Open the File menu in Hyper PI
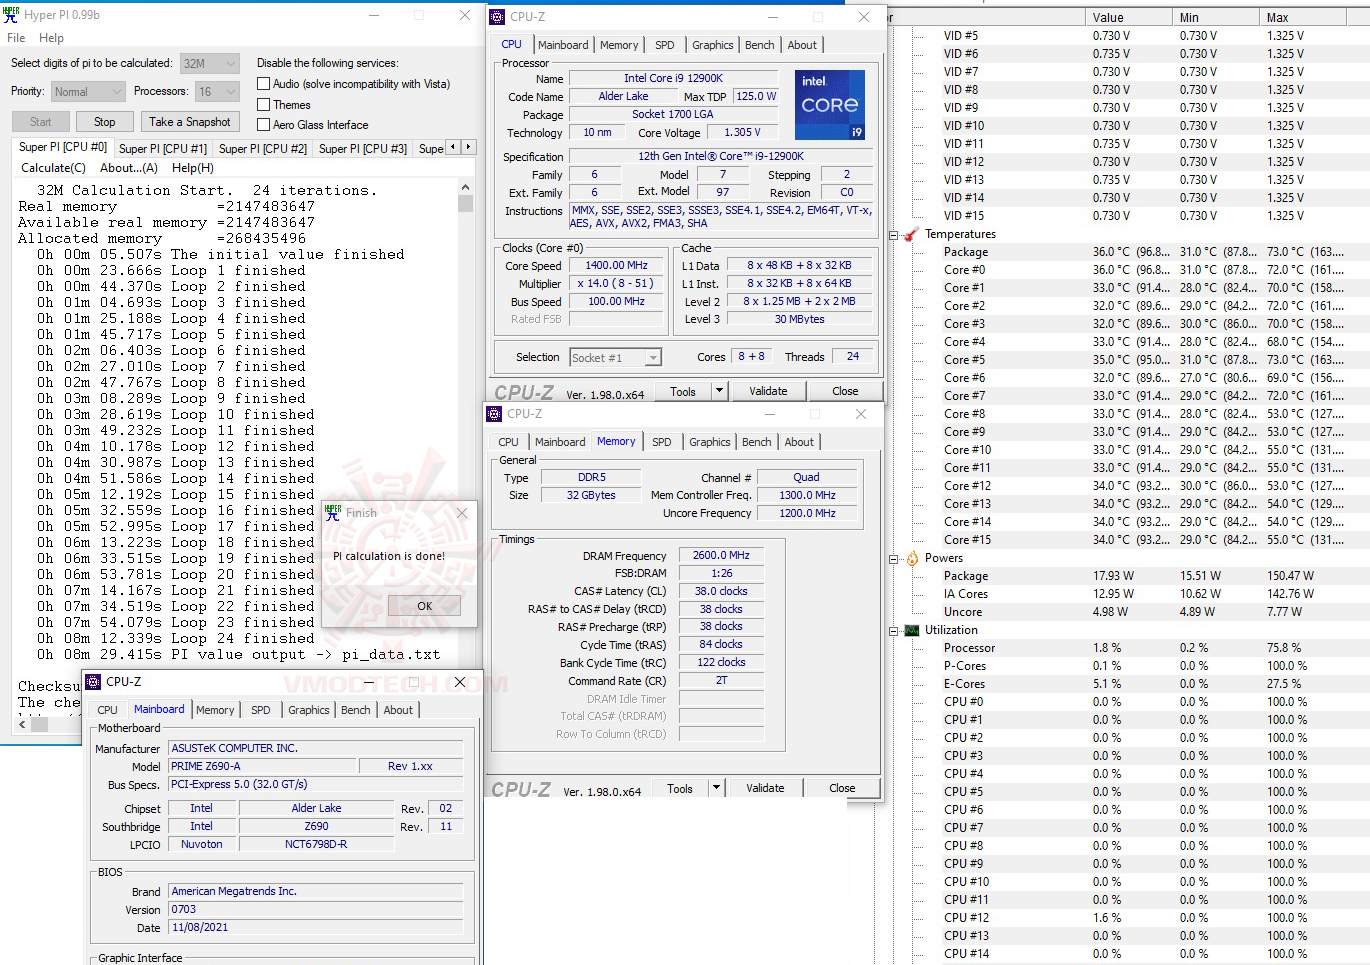Viewport: 1370px width, 965px height. point(15,37)
